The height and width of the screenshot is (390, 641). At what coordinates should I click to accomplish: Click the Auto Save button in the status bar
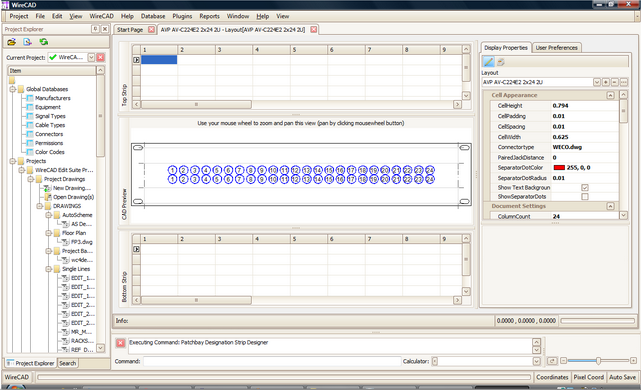point(622,377)
